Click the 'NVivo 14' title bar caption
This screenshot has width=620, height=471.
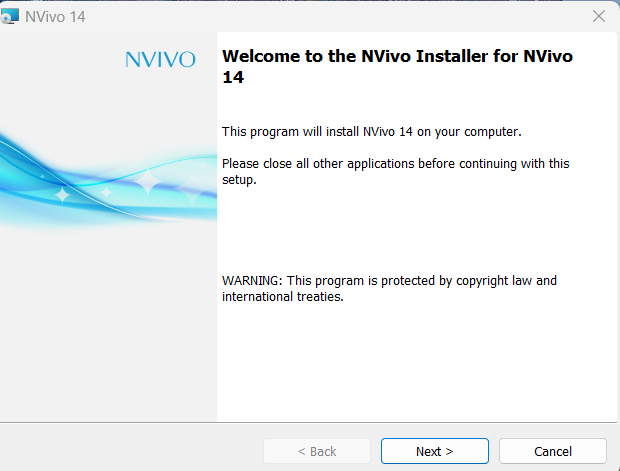coord(55,16)
